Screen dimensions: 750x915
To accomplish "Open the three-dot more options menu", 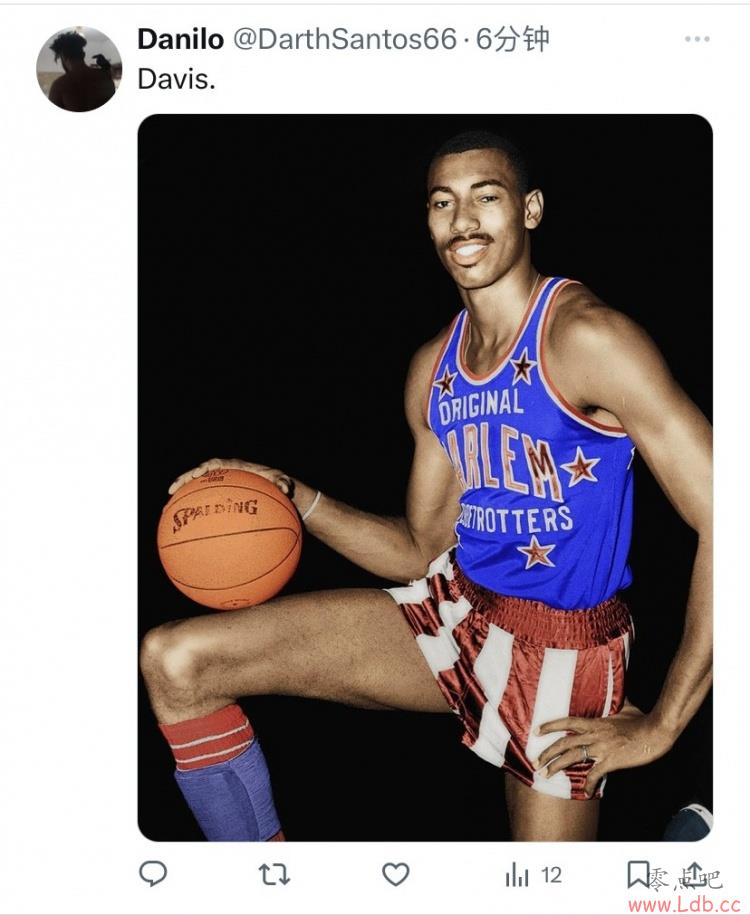I will pyautogui.click(x=697, y=39).
